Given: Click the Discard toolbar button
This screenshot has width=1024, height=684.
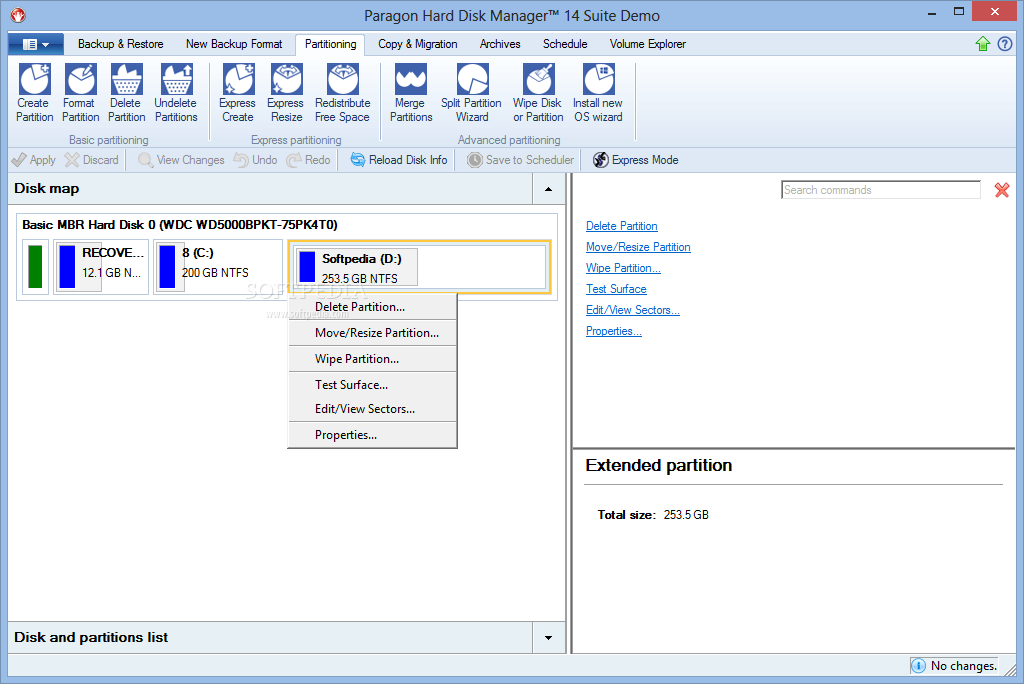Looking at the screenshot, I should point(92,160).
